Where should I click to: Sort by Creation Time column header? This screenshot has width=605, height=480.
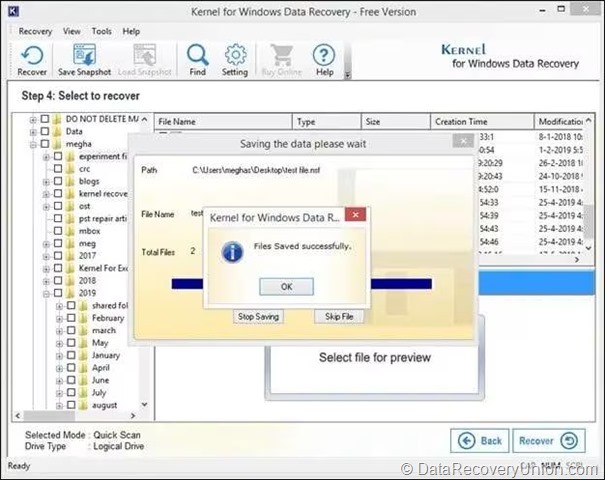point(482,122)
